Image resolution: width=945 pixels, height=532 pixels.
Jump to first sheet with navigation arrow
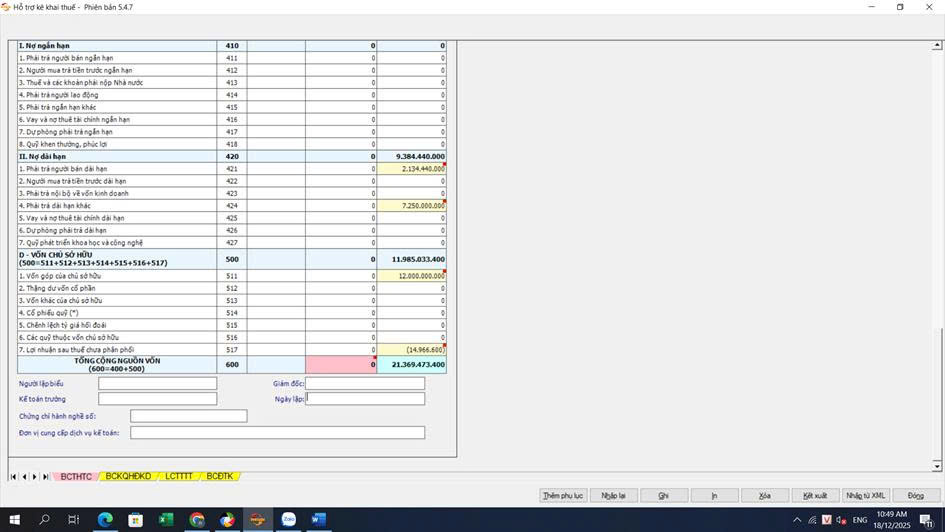[x=13, y=477]
